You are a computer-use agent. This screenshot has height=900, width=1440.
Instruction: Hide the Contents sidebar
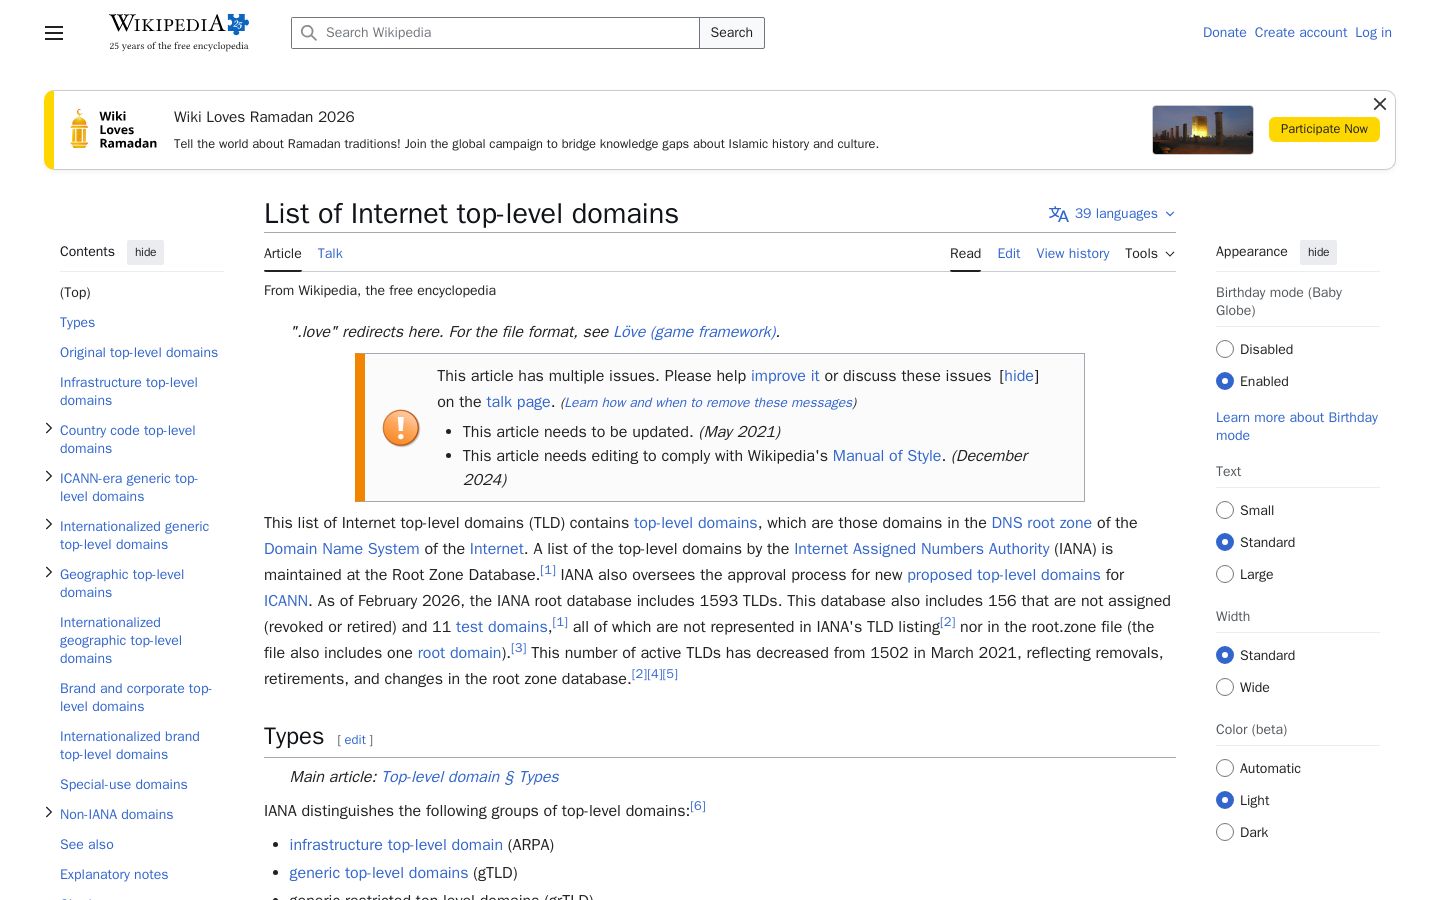(146, 252)
